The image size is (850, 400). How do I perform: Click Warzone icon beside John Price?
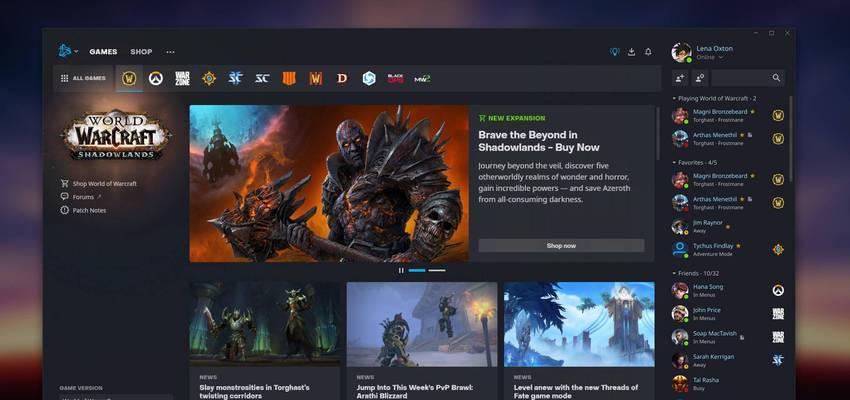coord(778,313)
